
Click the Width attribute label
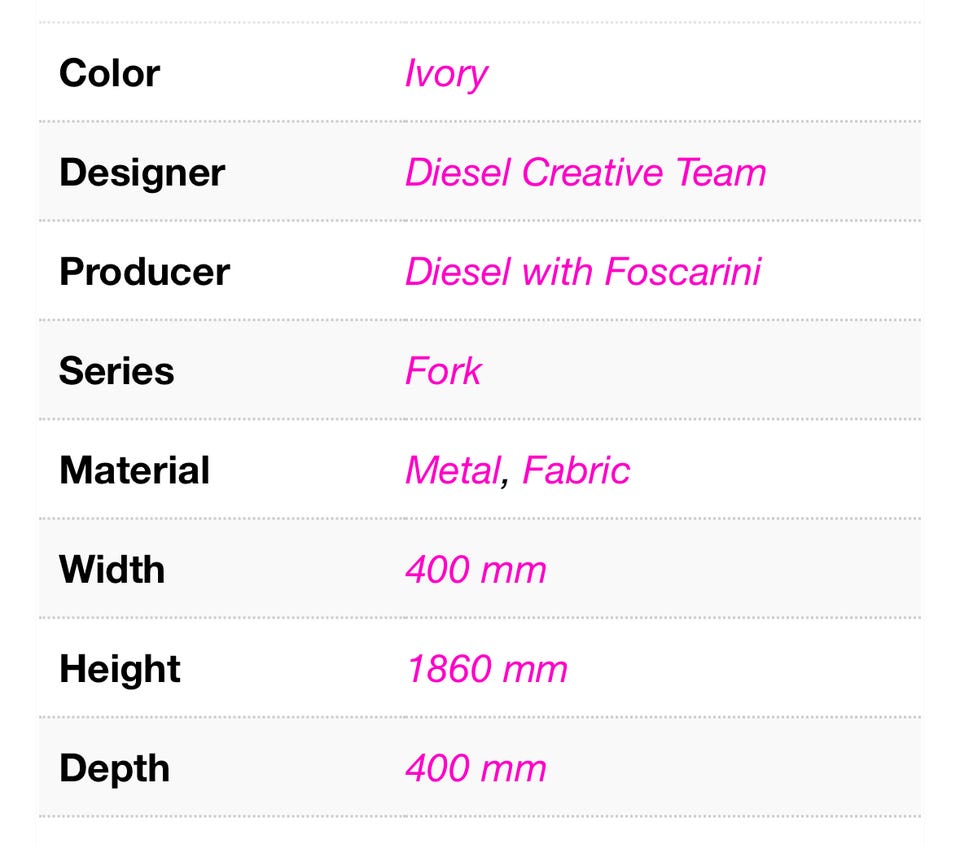coord(112,570)
